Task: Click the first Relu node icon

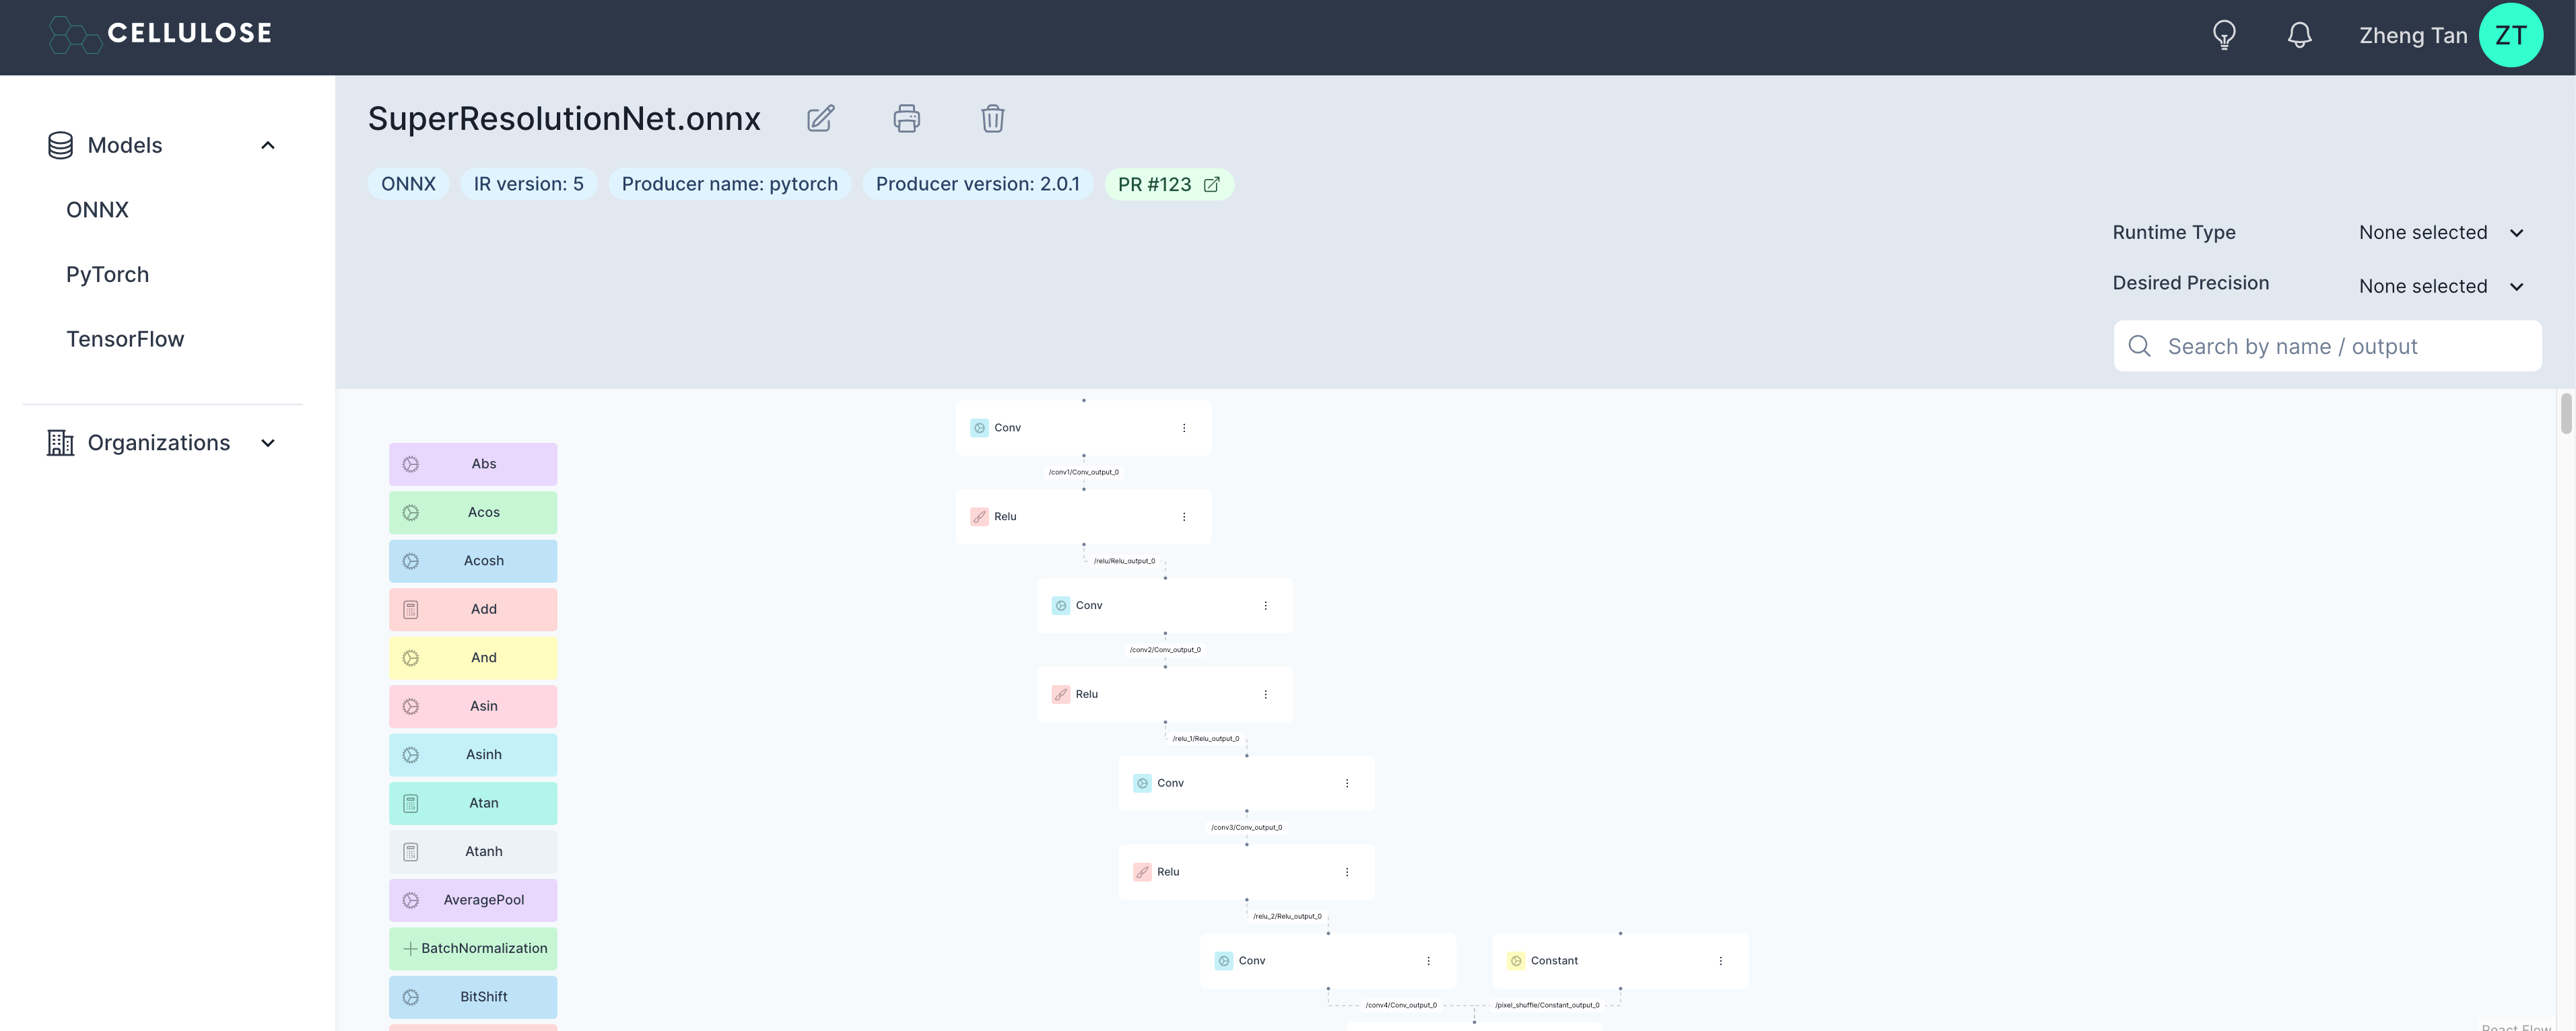Action: click(979, 517)
